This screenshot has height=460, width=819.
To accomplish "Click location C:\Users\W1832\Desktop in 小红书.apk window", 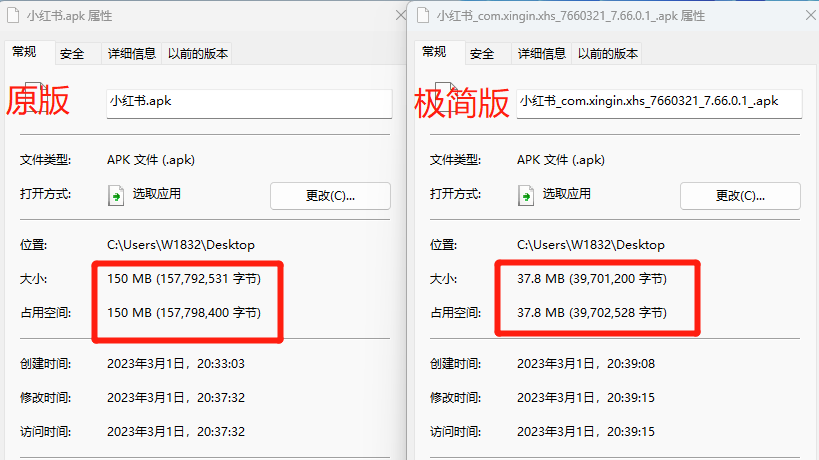I will pyautogui.click(x=181, y=245).
